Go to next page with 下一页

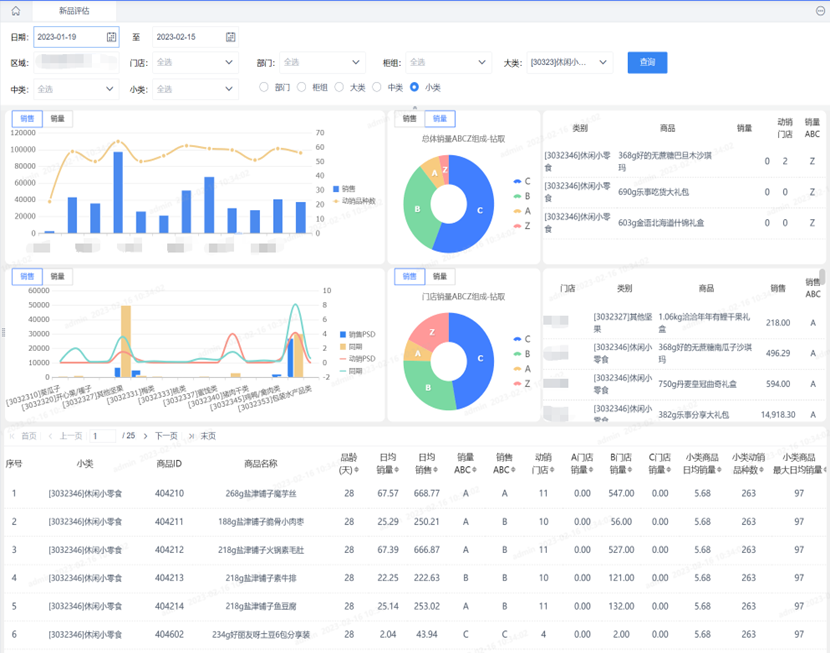pos(165,436)
